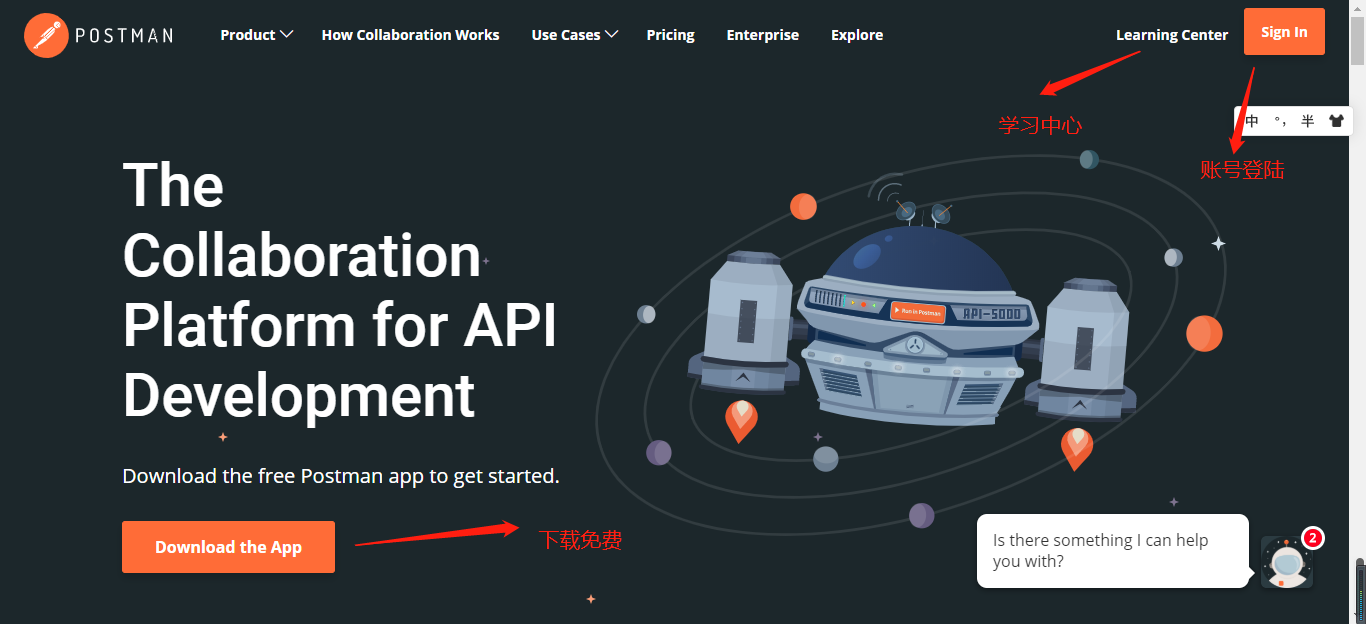Expand the Product dropdown menu
Viewport: 1366px width, 624px height.
(x=256, y=35)
